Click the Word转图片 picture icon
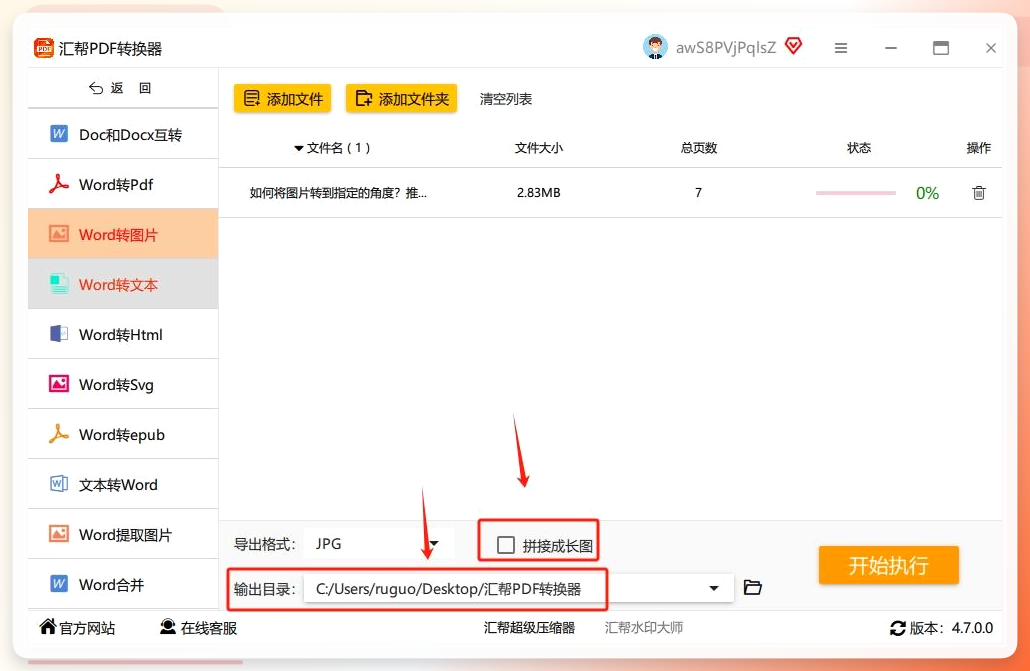This screenshot has height=671, width=1030. point(59,234)
